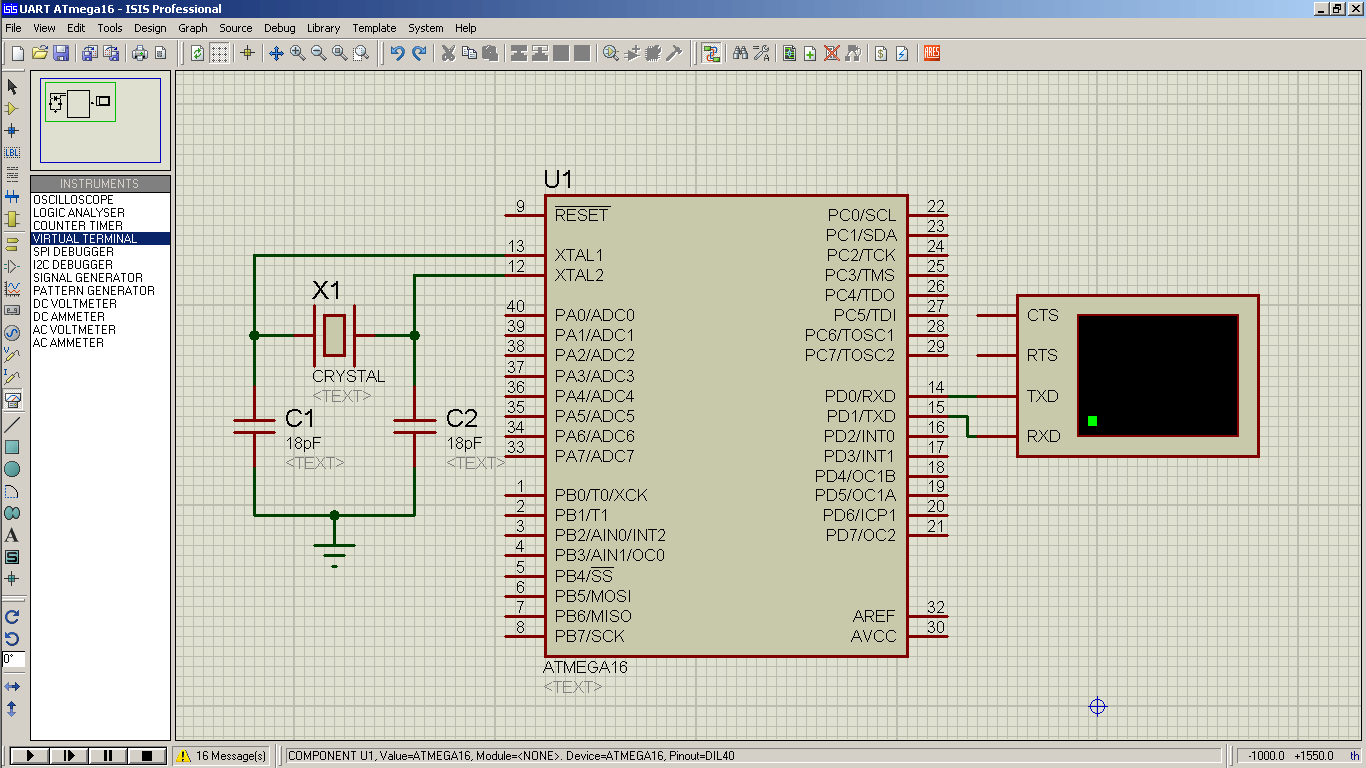Start the simulation with the play button
This screenshot has height=768, width=1366.
[x=28, y=755]
